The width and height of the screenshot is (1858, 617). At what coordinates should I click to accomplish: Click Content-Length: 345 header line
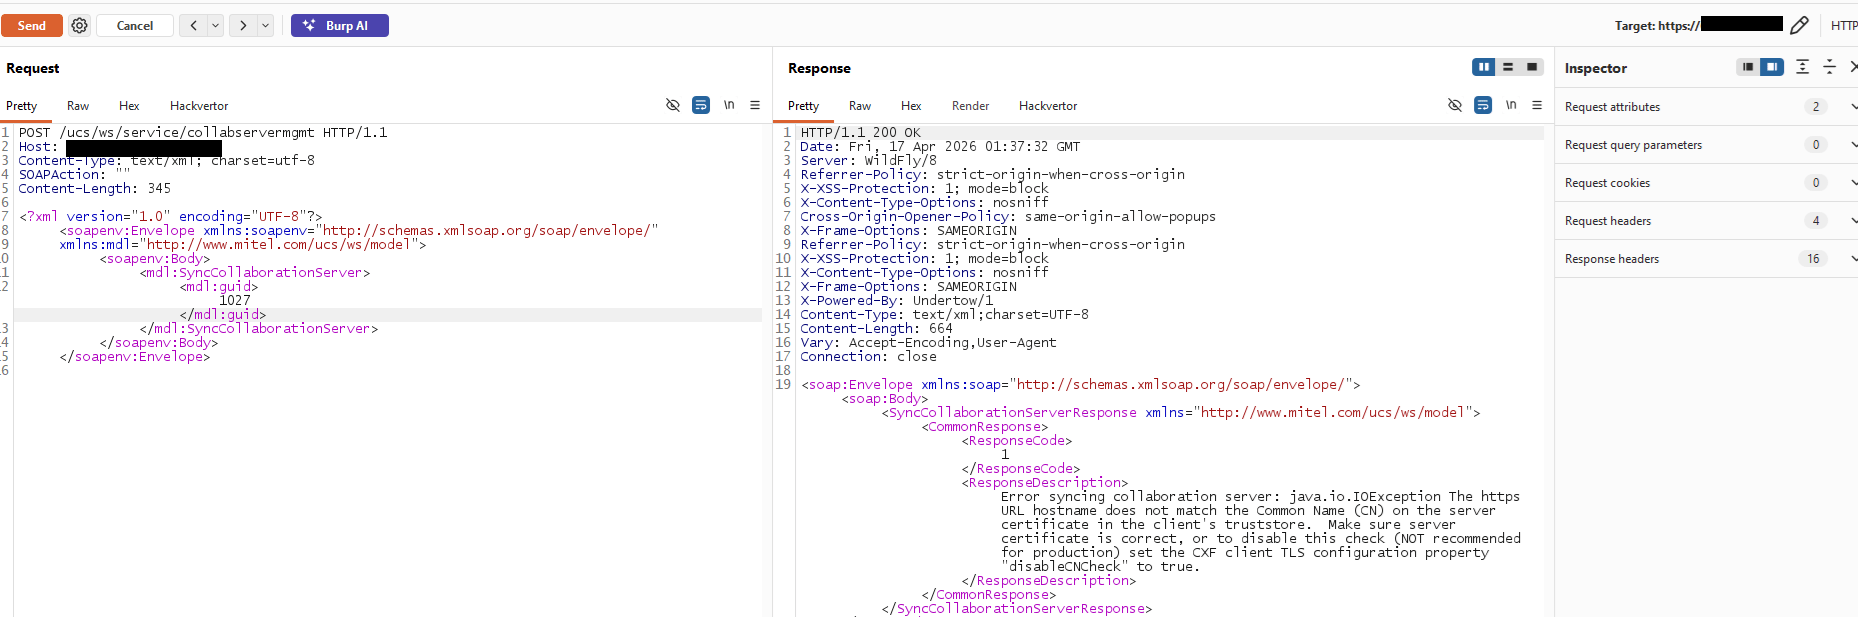pos(95,188)
